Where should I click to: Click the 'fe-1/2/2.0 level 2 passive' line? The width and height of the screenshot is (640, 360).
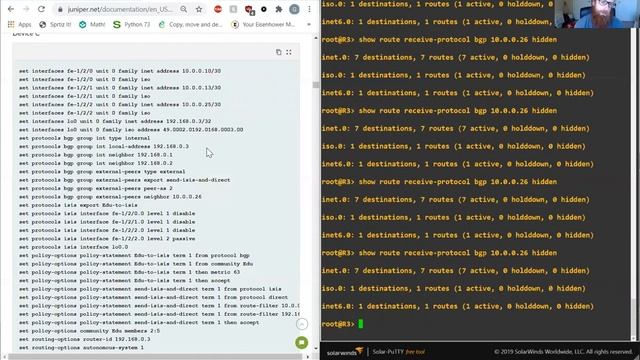[107, 238]
